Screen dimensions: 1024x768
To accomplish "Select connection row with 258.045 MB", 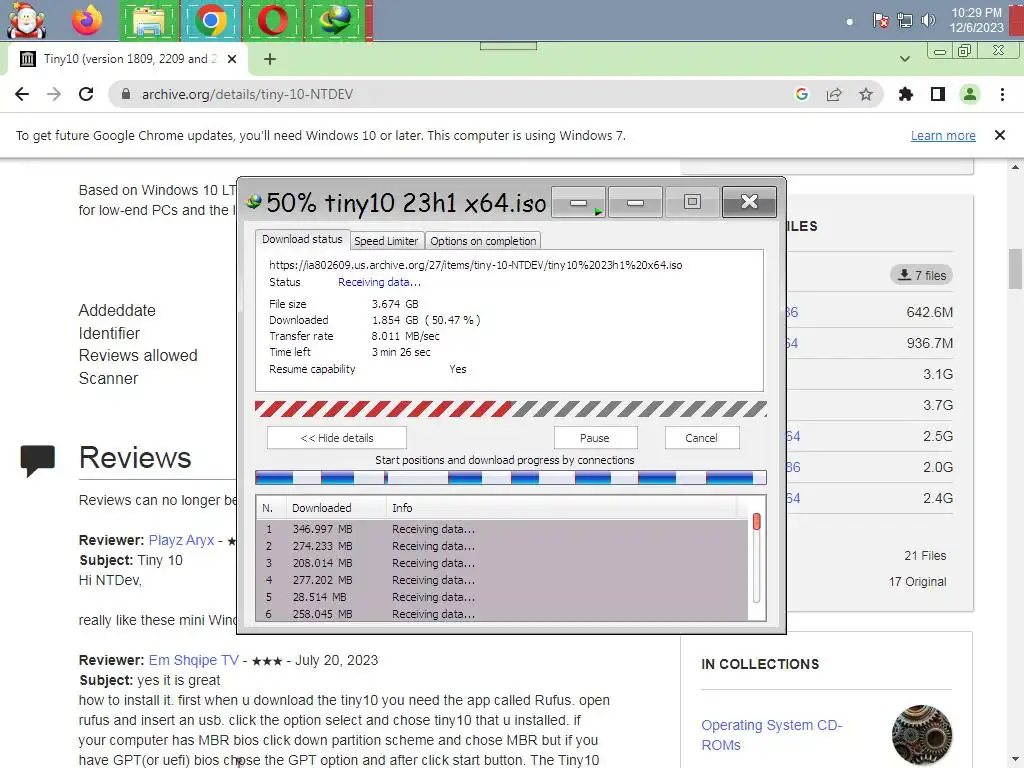I will click(x=503, y=614).
